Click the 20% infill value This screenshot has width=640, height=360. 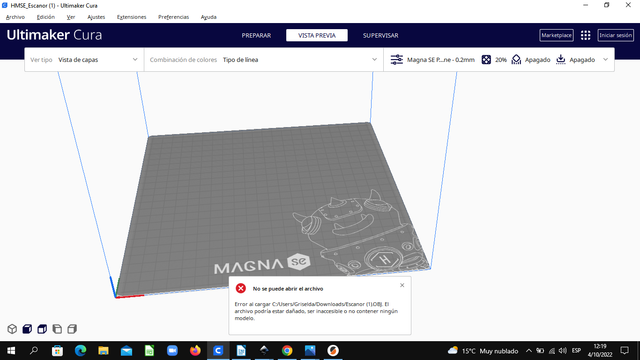[501, 60]
